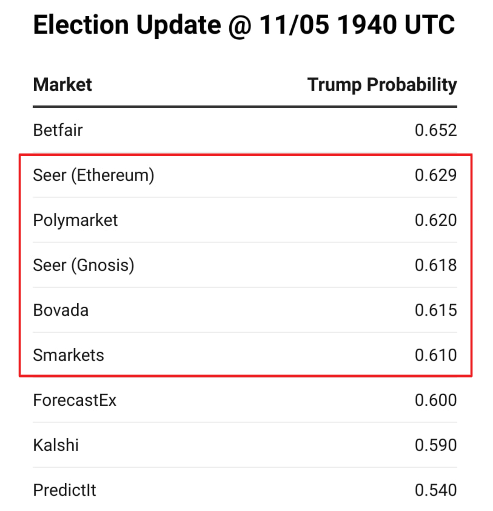The width and height of the screenshot is (493, 511).
Task: Select the Betfair market row
Action: [x=245, y=130]
